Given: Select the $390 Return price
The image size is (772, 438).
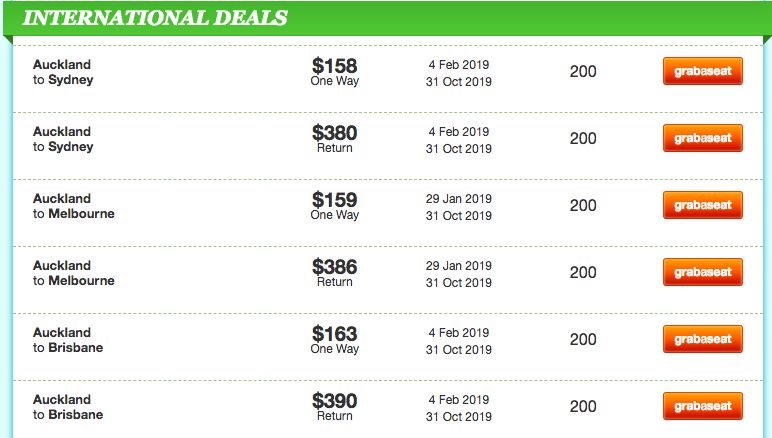Looking at the screenshot, I should tap(335, 407).
